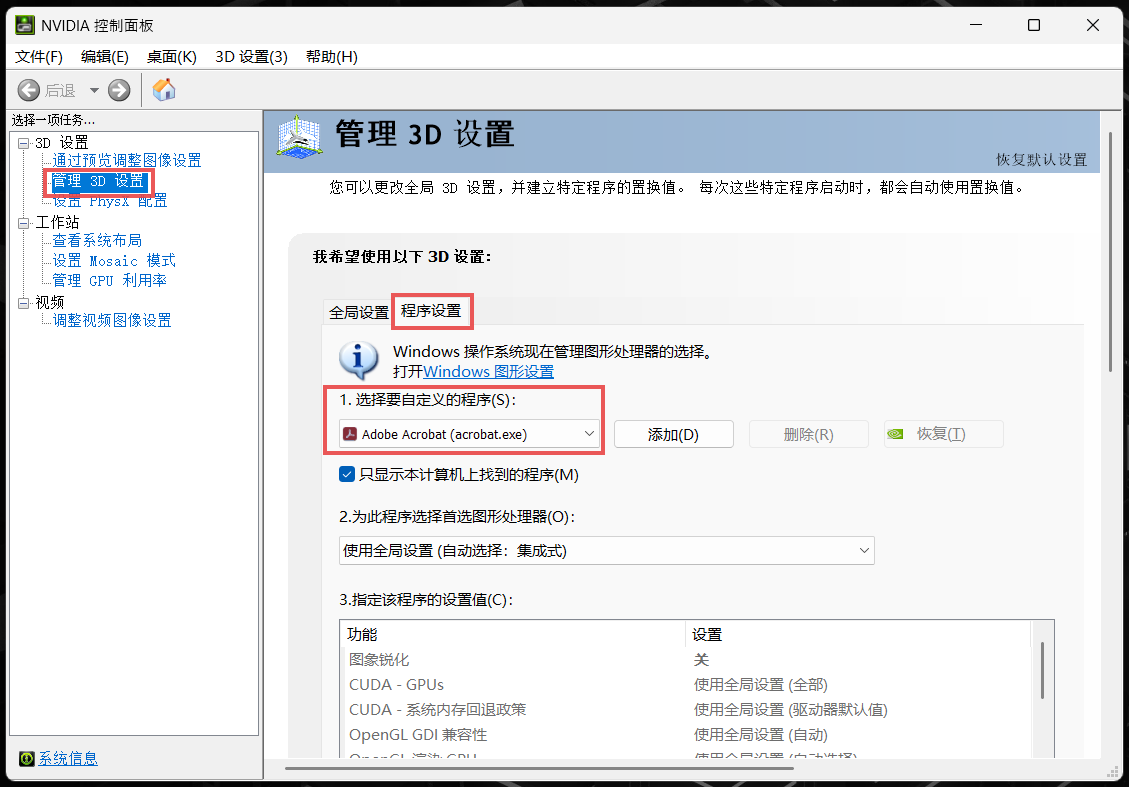The image size is (1129, 787).
Task: Open the preferred graphics processor dropdown
Action: click(606, 551)
